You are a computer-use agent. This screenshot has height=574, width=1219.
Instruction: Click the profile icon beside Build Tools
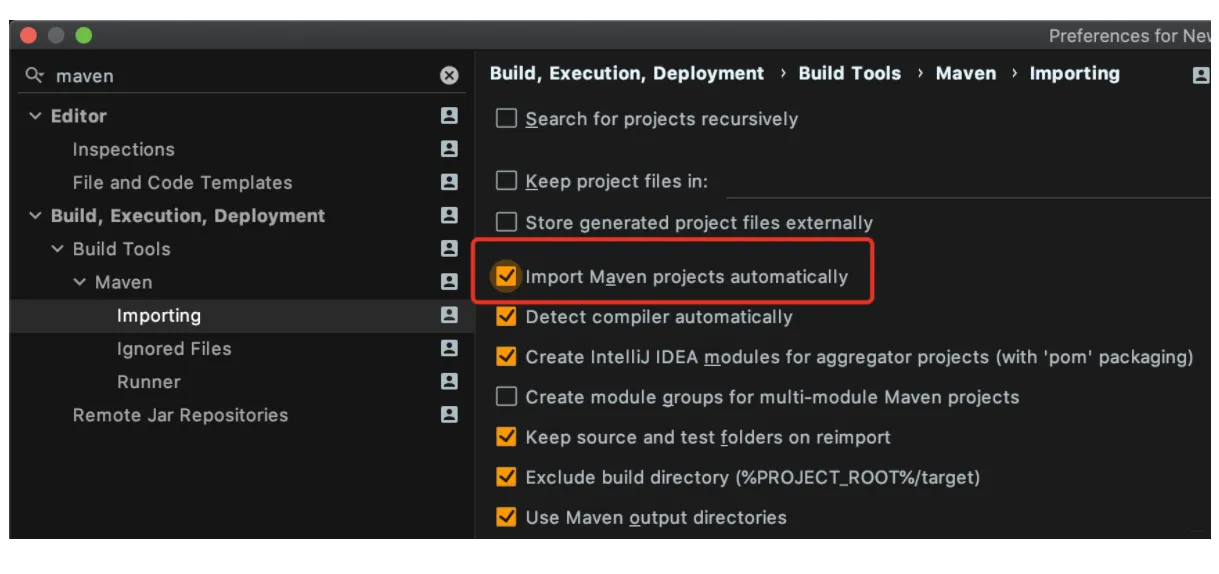pos(449,248)
